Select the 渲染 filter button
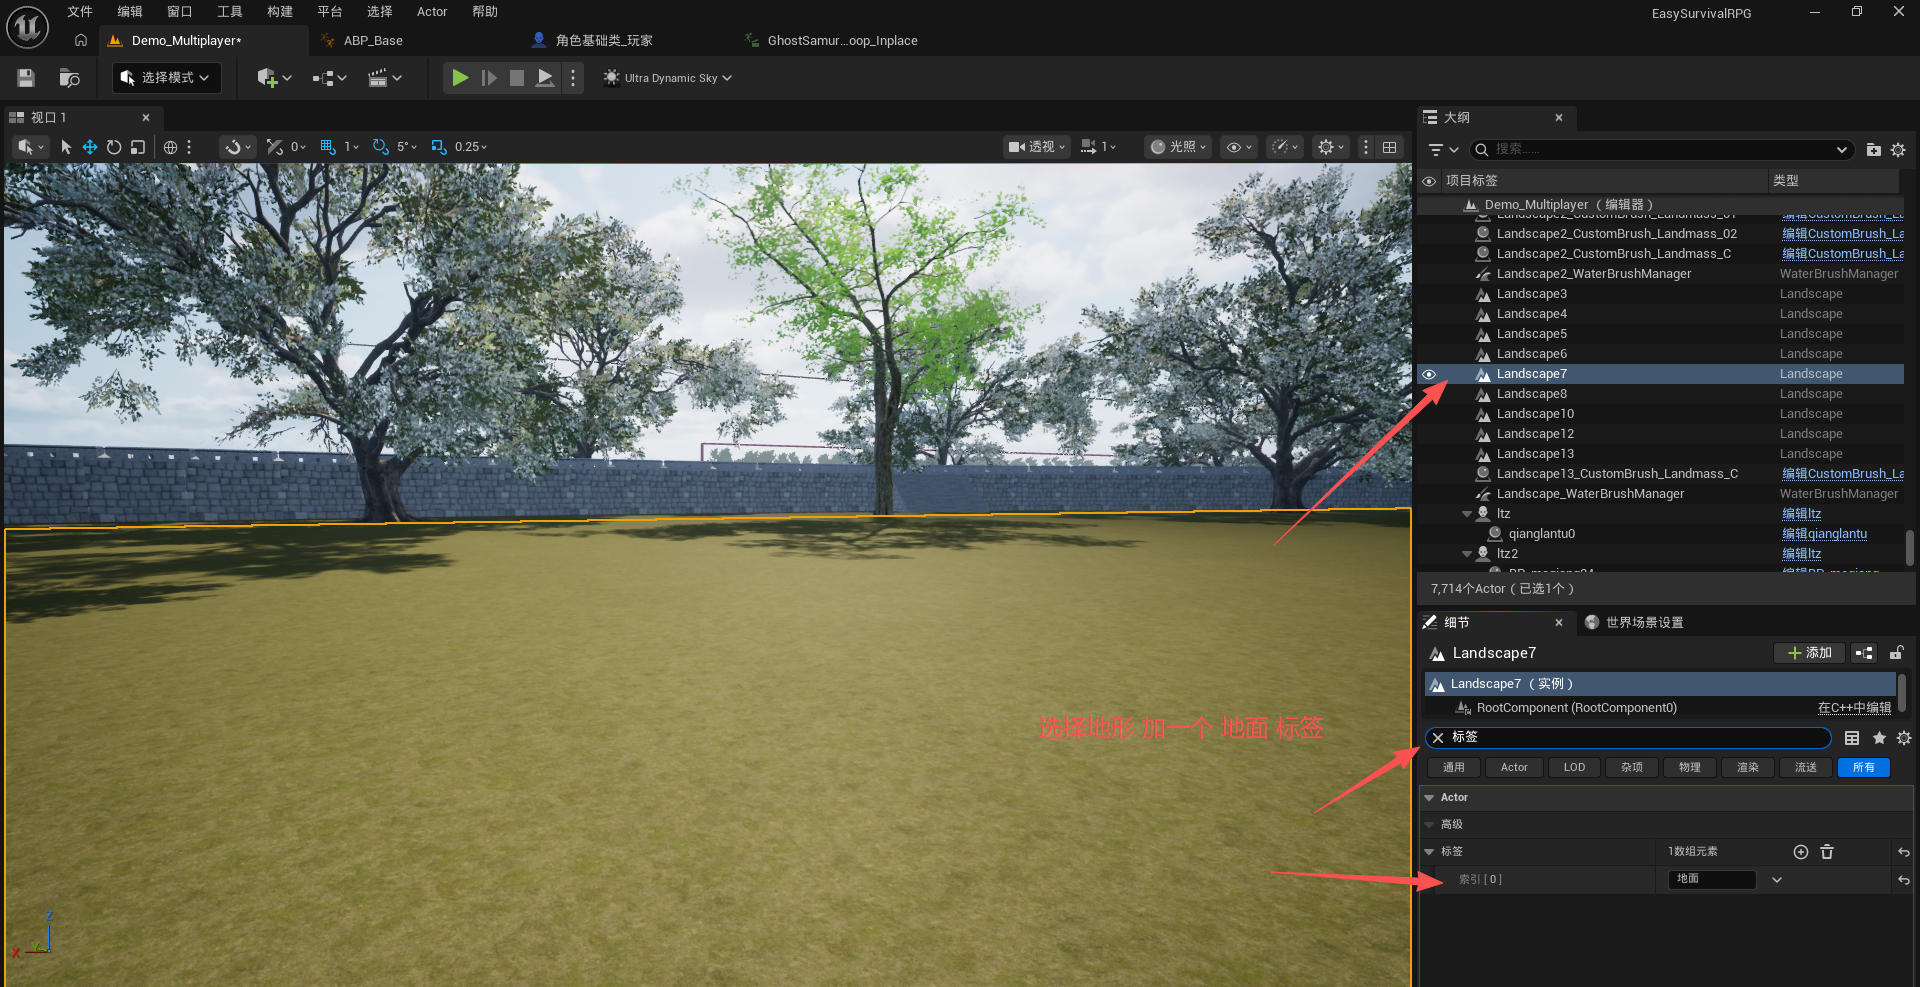Image resolution: width=1920 pixels, height=987 pixels. tap(1748, 768)
